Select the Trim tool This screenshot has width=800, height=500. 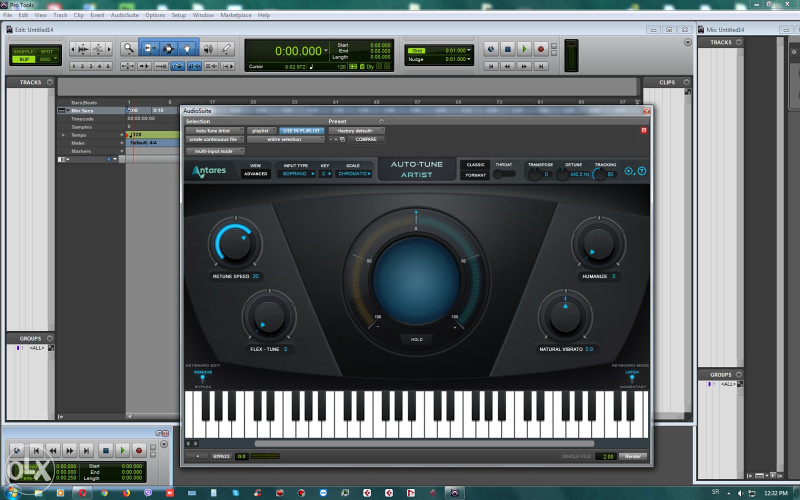click(149, 48)
